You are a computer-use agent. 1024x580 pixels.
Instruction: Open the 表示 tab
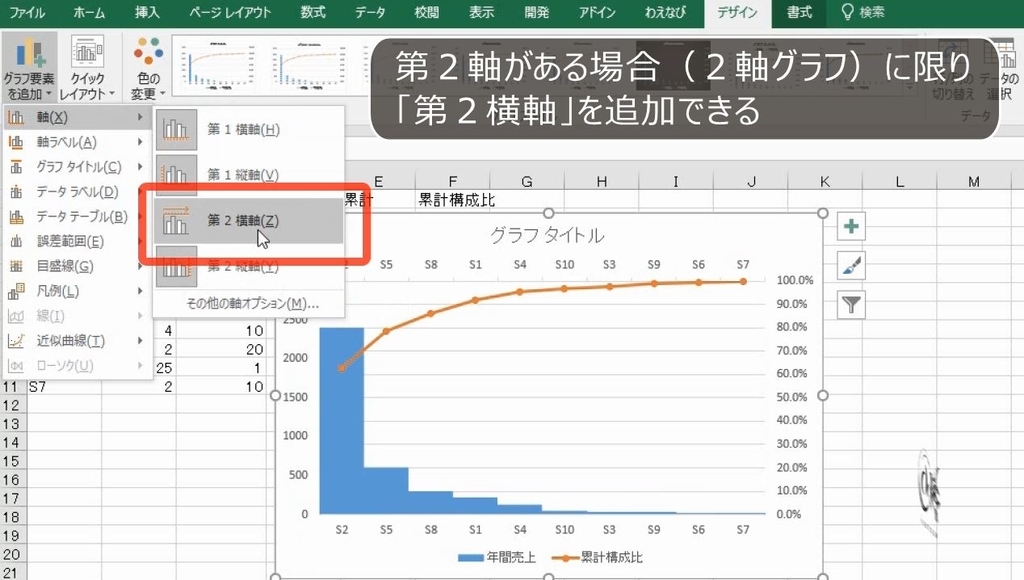pyautogui.click(x=482, y=12)
